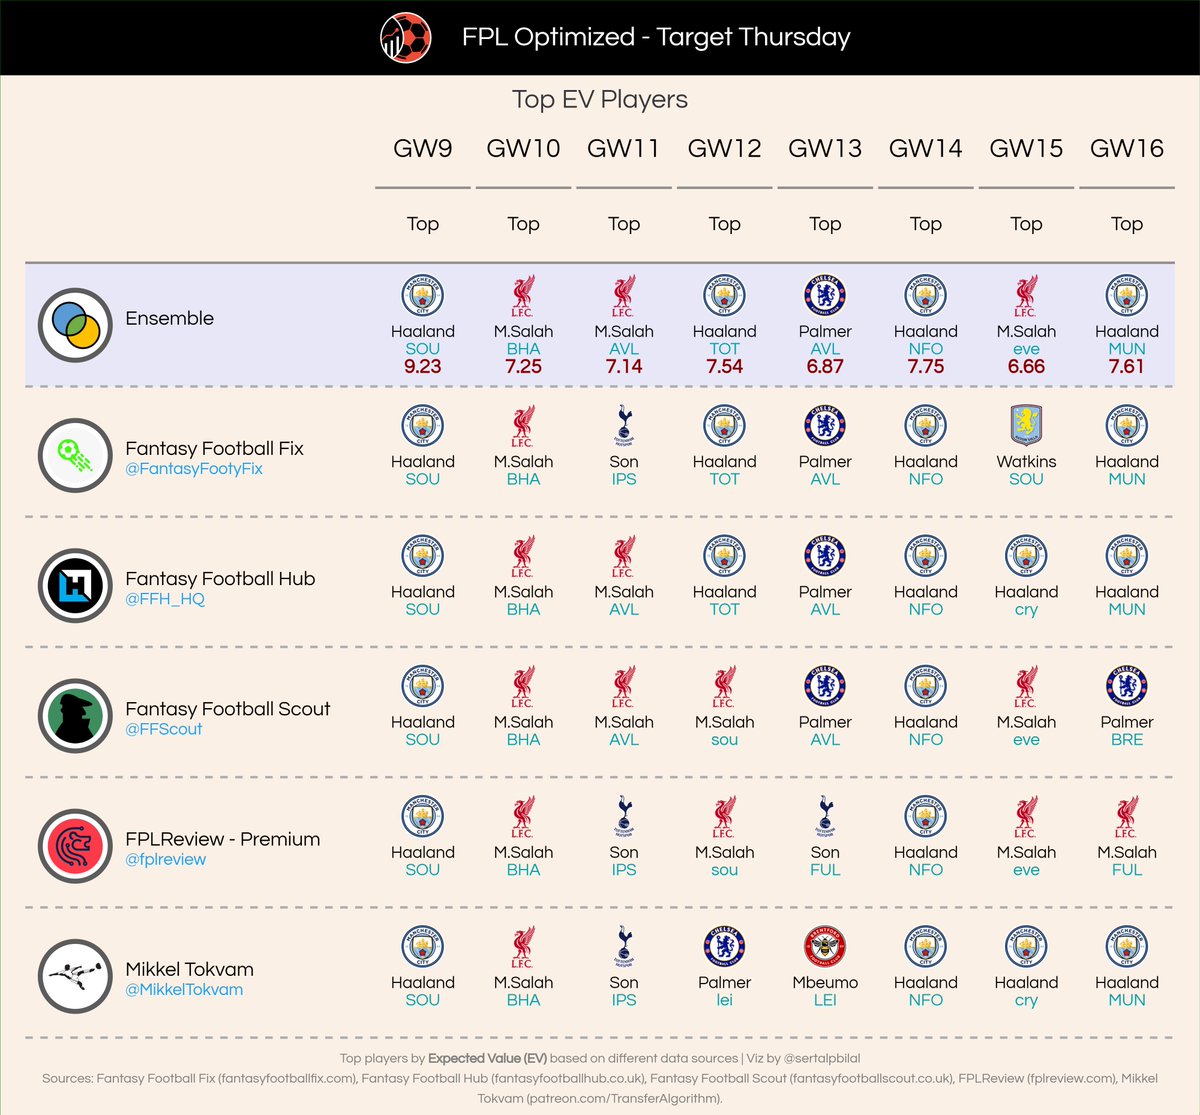
Task: Click the Sources footer text line
Action: click(x=600, y=1088)
